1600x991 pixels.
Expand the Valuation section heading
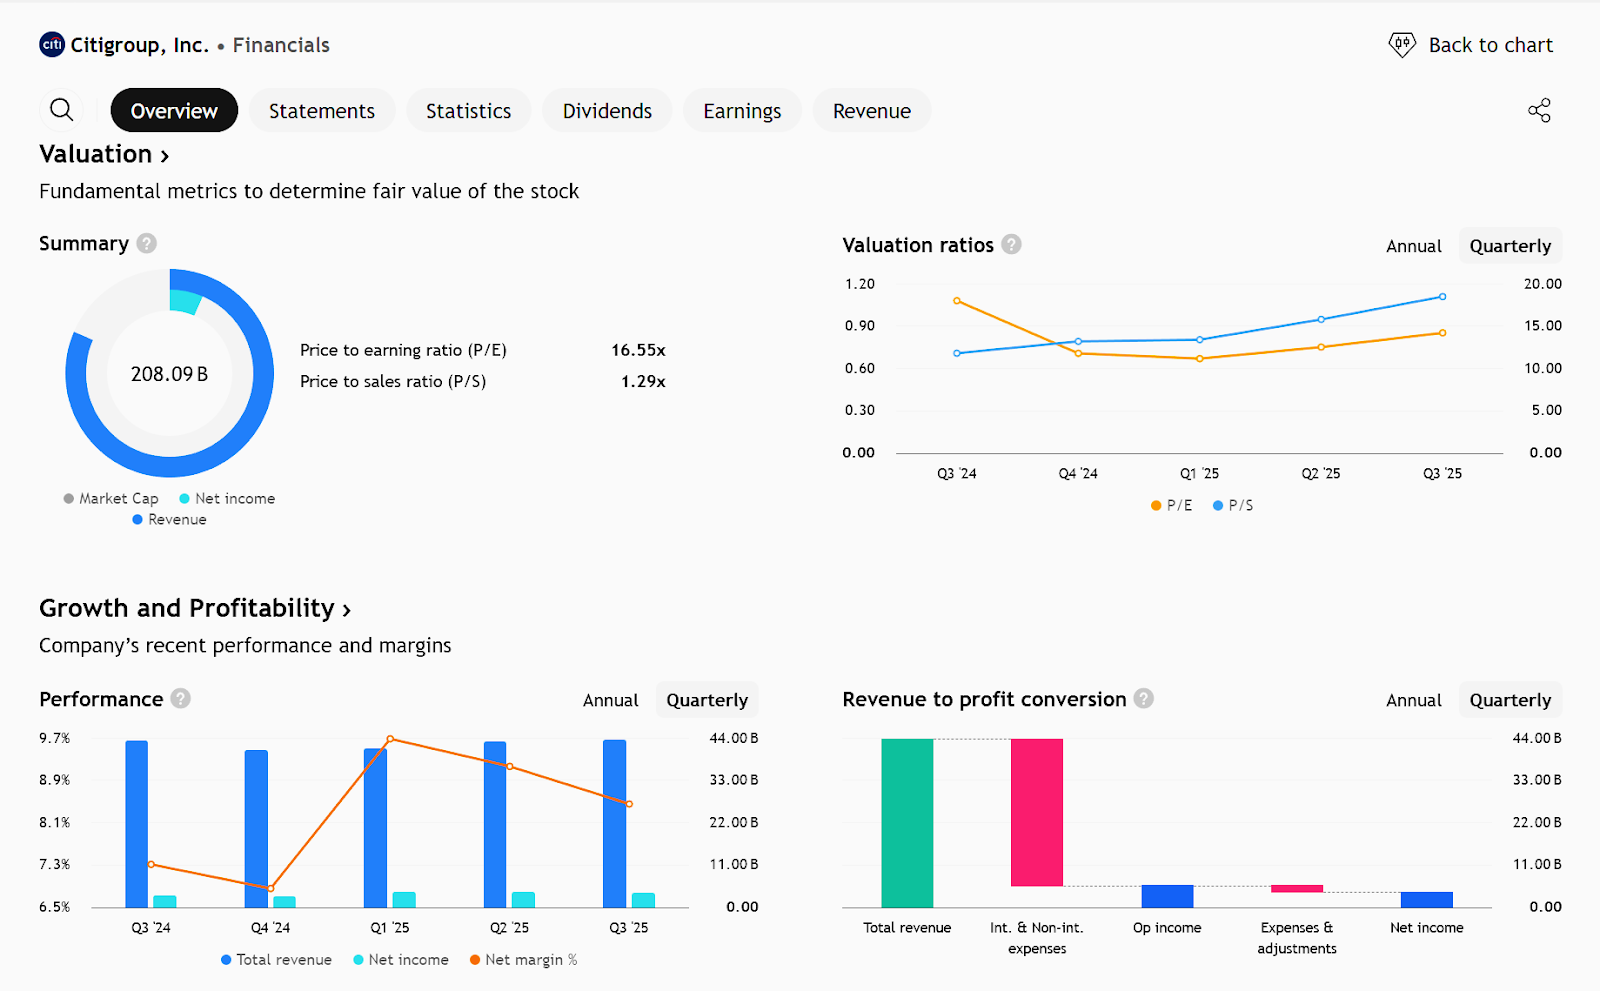click(104, 155)
